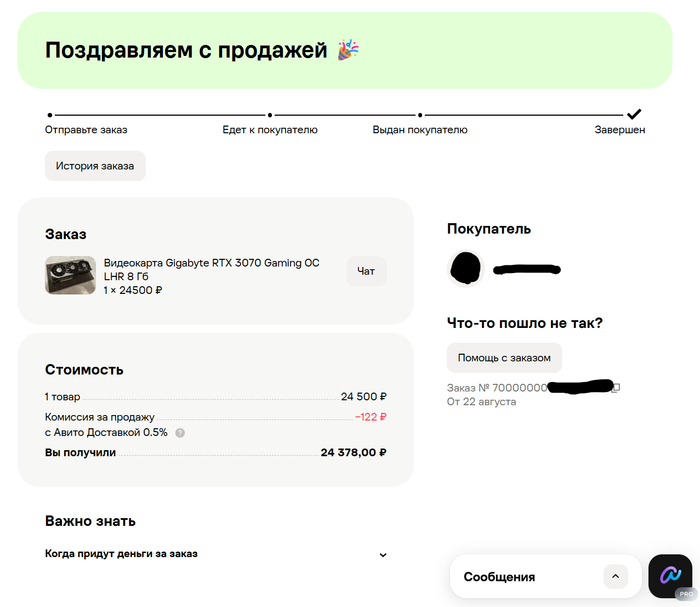
Task: Open Чат with the buyer
Action: (366, 271)
